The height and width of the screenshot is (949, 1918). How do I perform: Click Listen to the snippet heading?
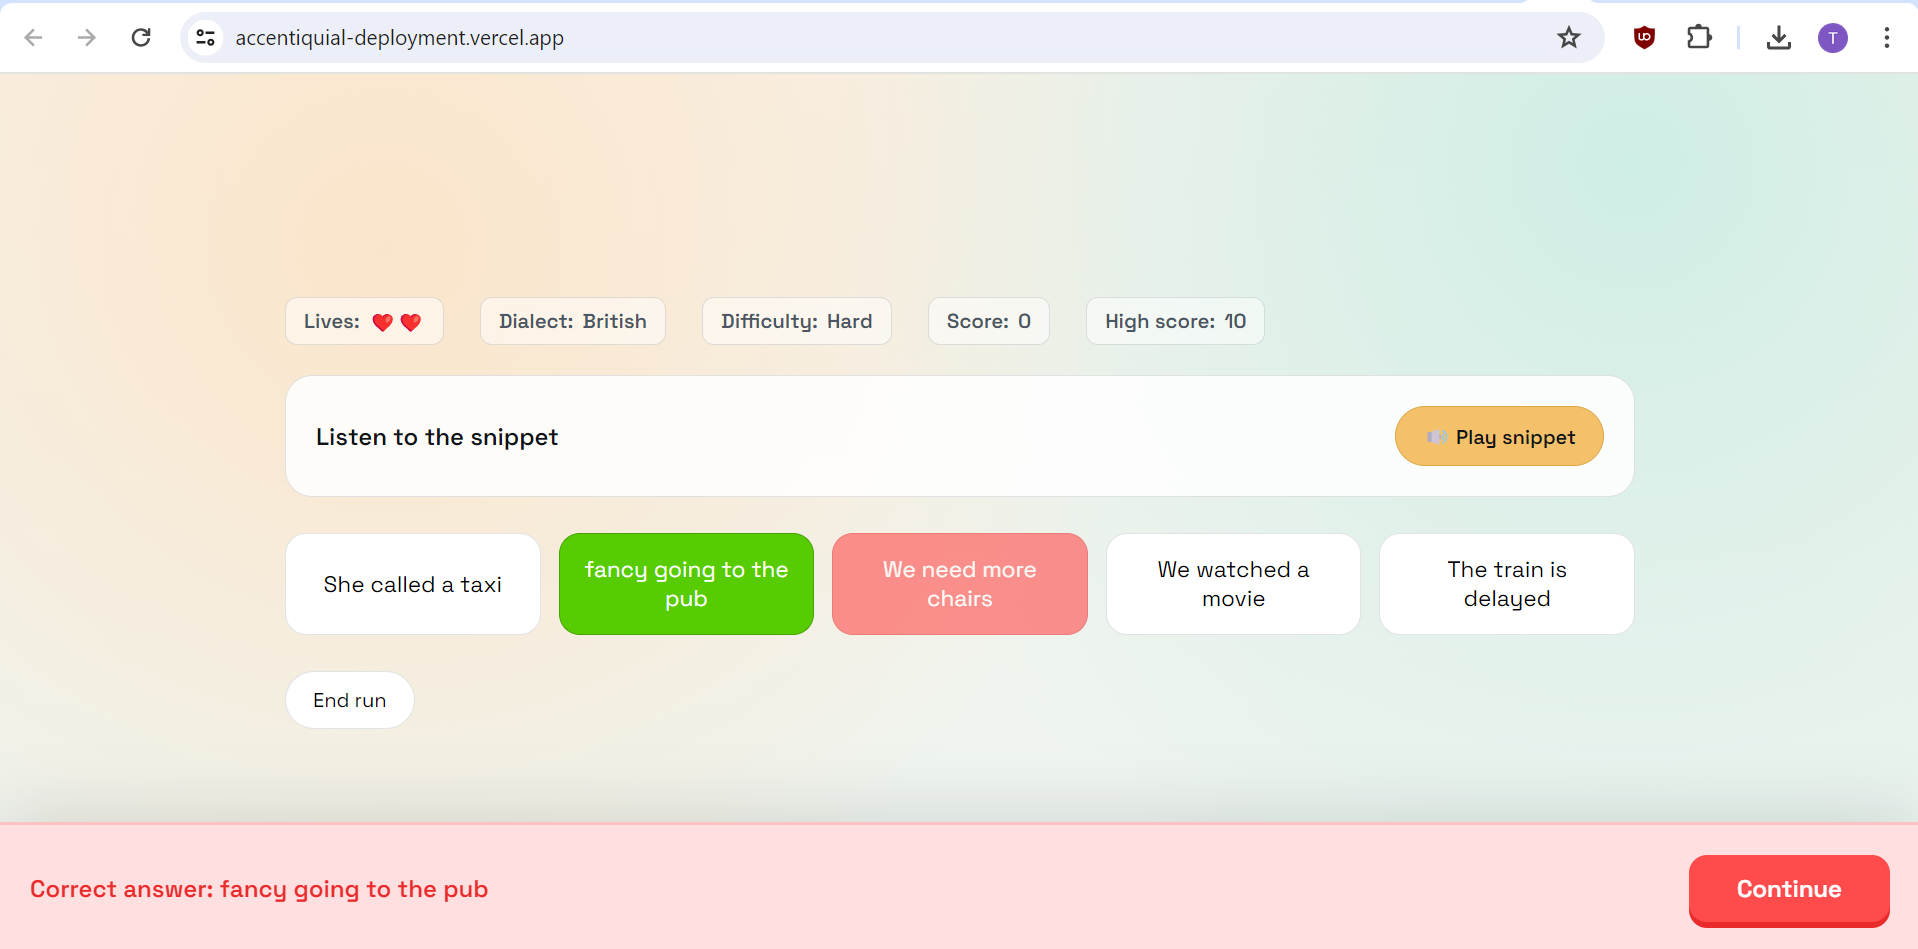pos(437,437)
